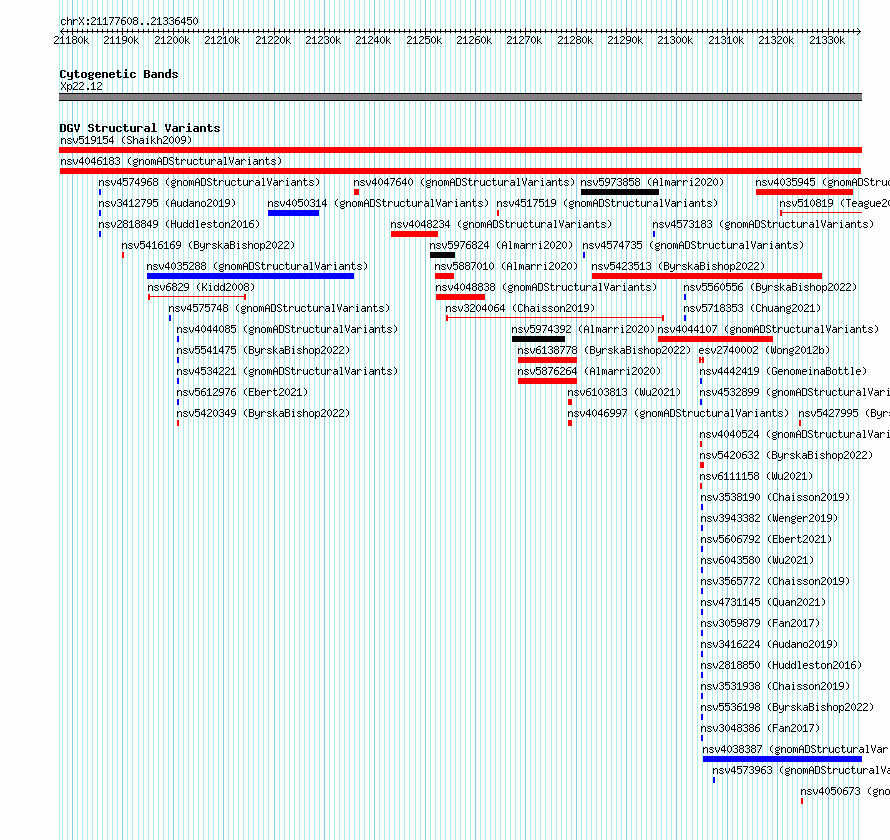Screen dimensions: 890x840
Task: Click nsv5718353 (Chuang2021) label
Action: click(x=752, y=308)
